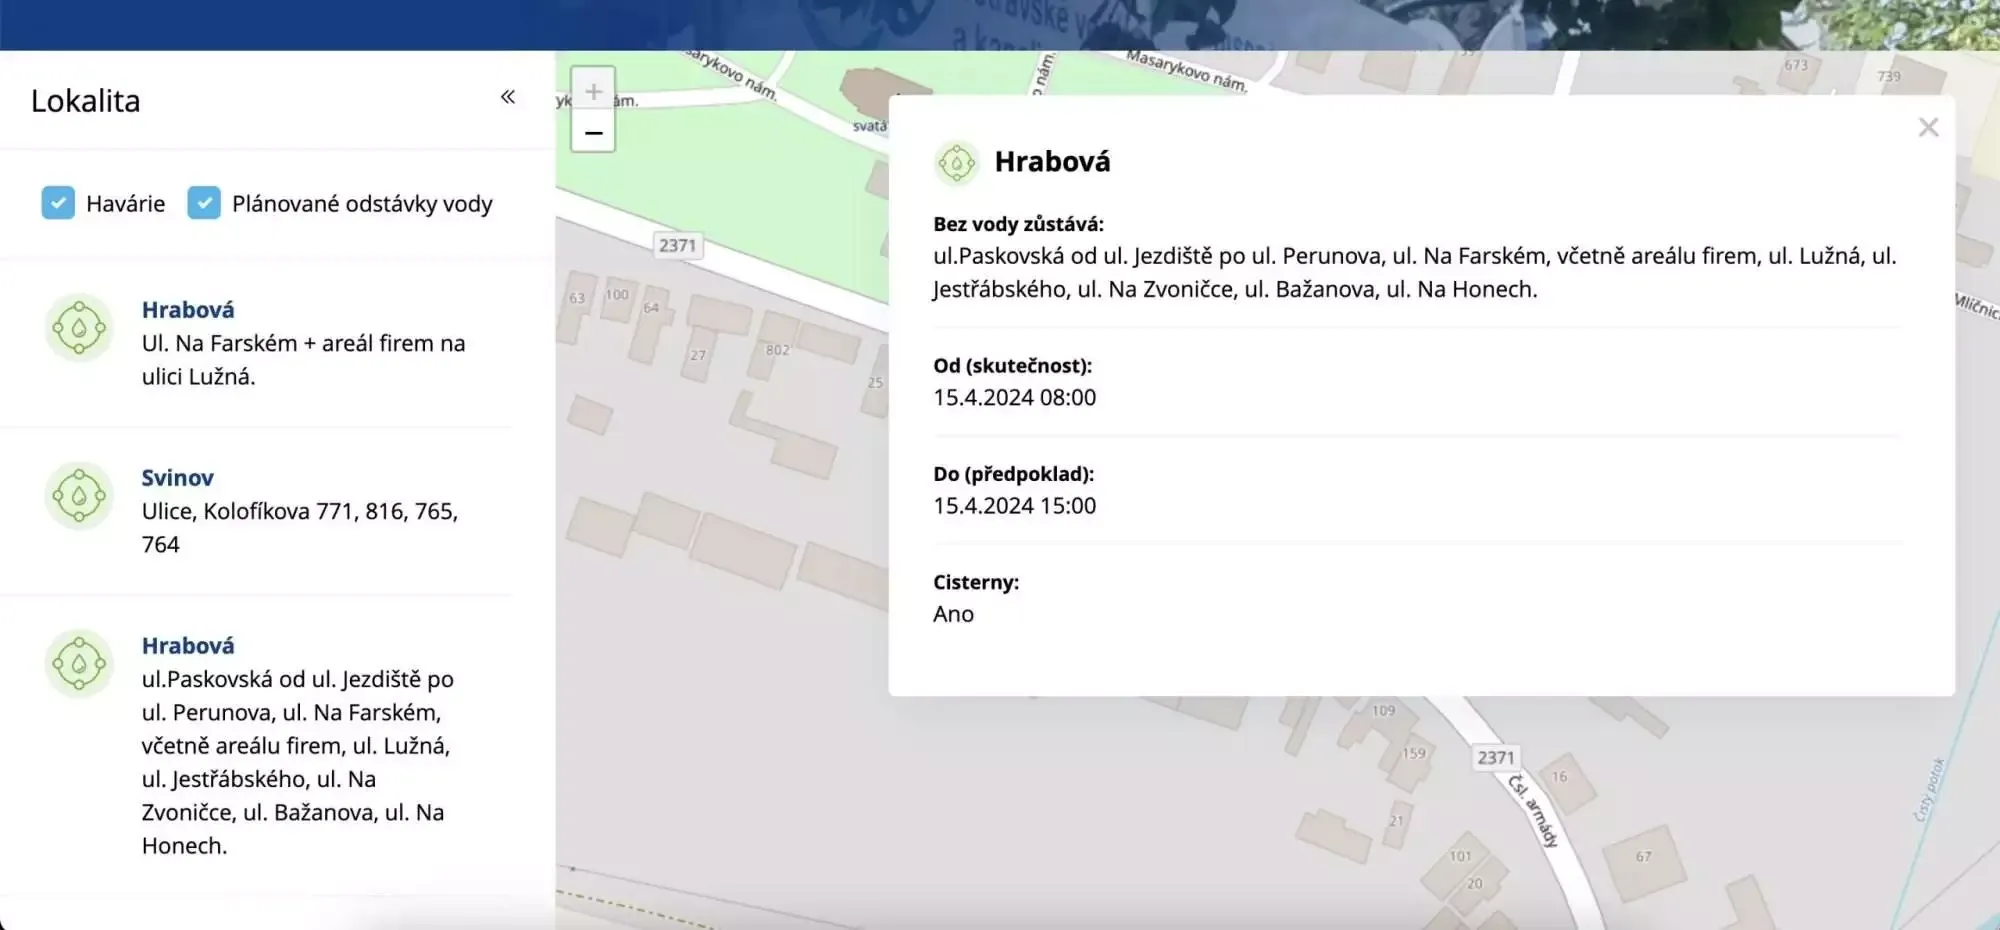The width and height of the screenshot is (2000, 930).
Task: Click road label 2371 near Čsl. armády
Action: point(1496,758)
